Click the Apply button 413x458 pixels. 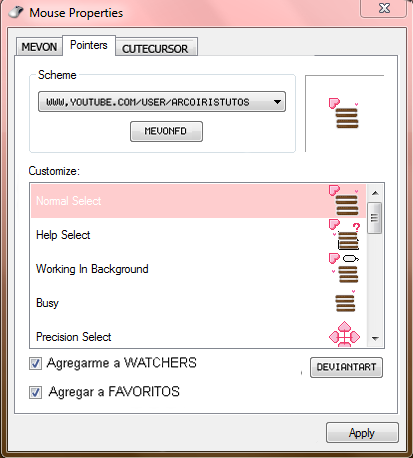pyautogui.click(x=362, y=433)
